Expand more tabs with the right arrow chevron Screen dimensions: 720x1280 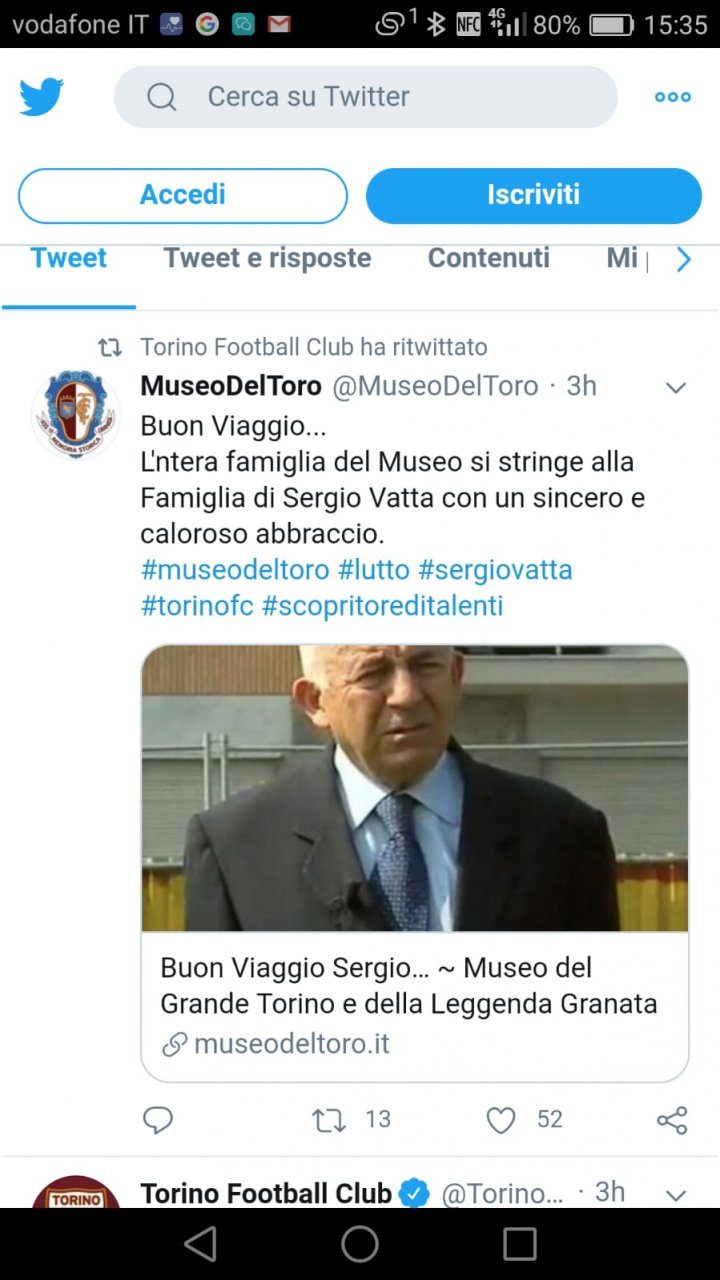tap(684, 259)
